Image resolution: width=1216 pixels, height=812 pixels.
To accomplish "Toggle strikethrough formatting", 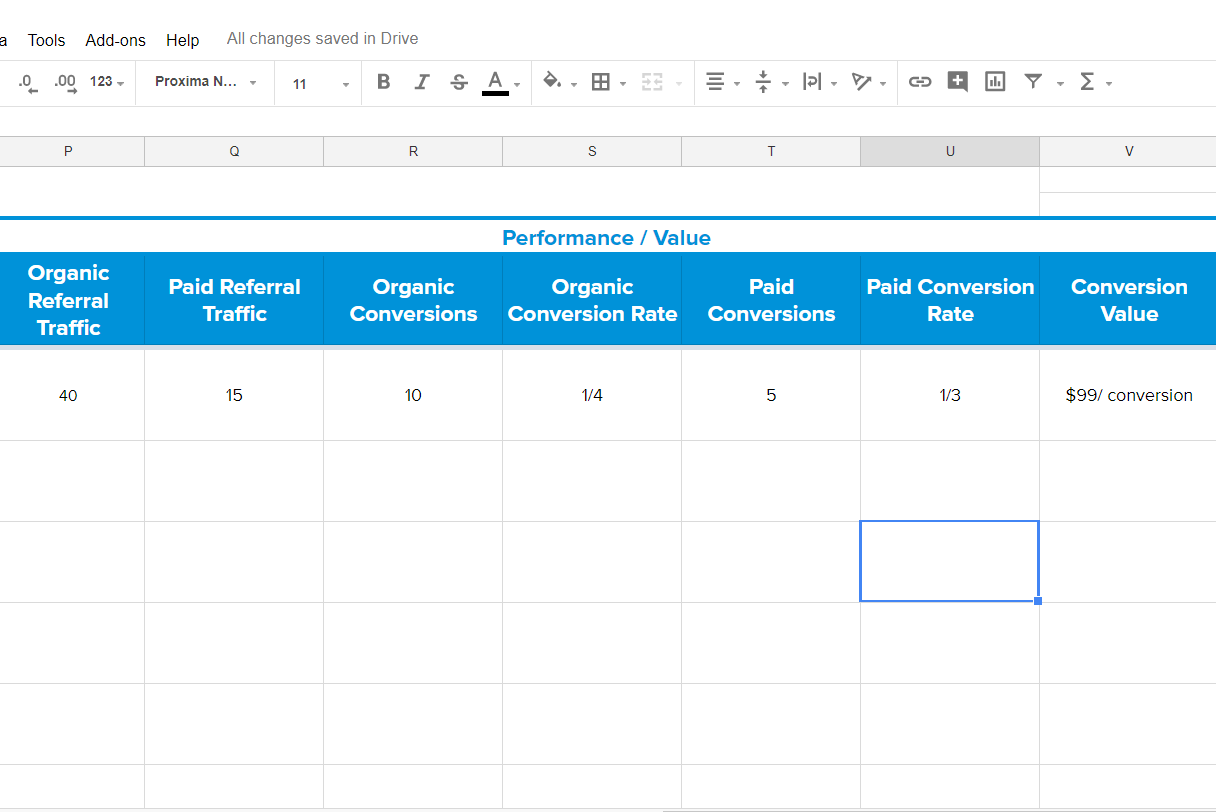I will (x=459, y=82).
